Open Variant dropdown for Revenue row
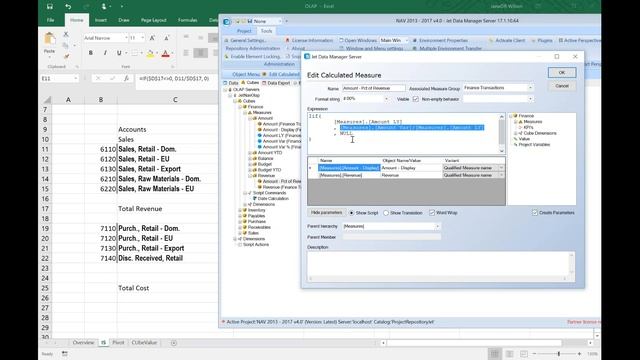The image size is (640, 360). [x=502, y=175]
